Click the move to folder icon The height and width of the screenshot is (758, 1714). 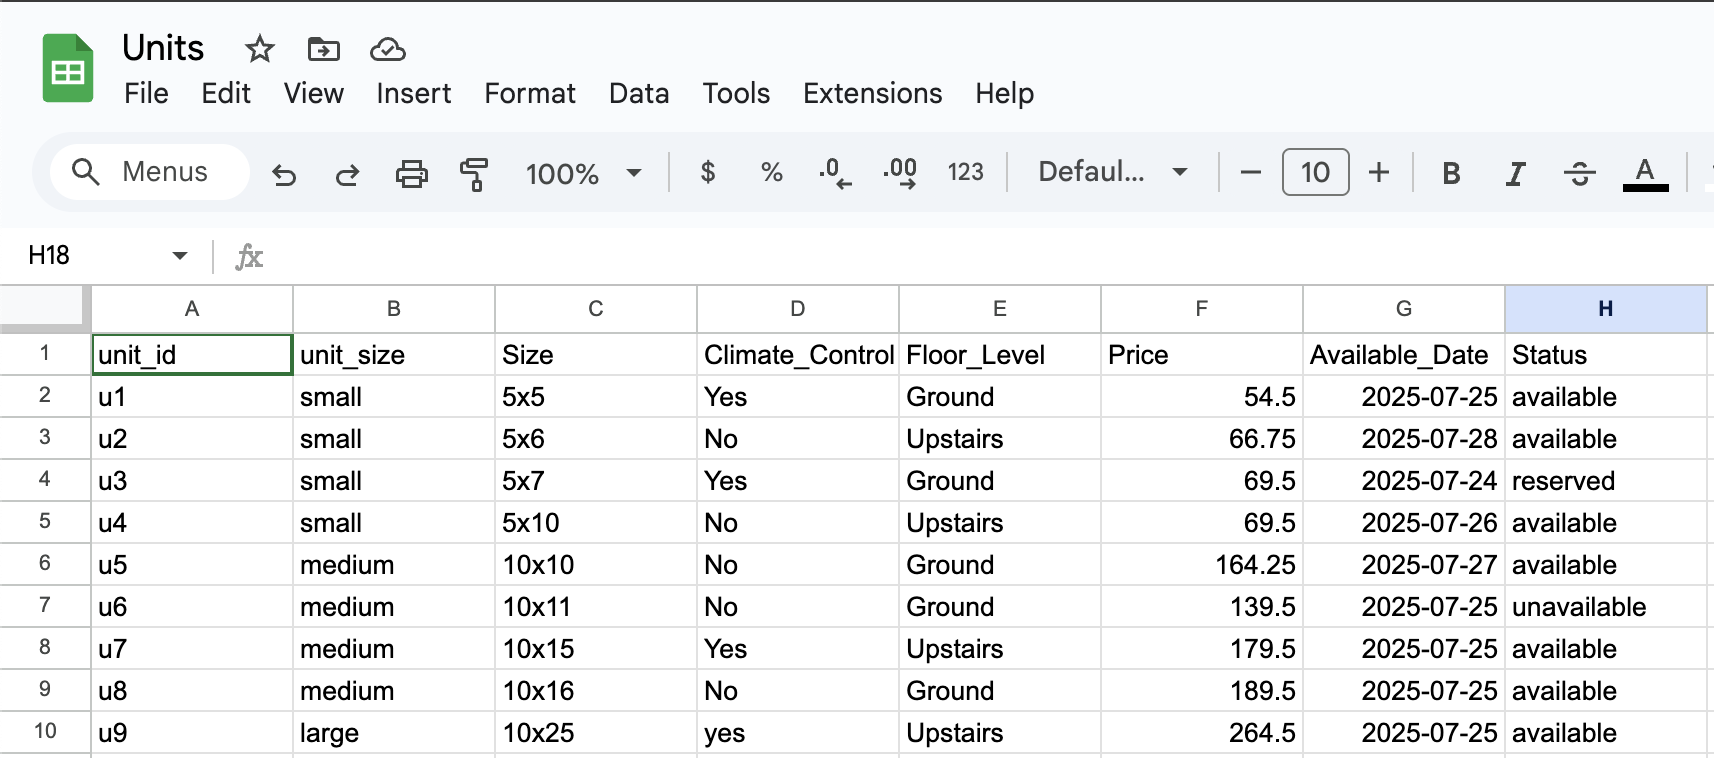tap(324, 48)
